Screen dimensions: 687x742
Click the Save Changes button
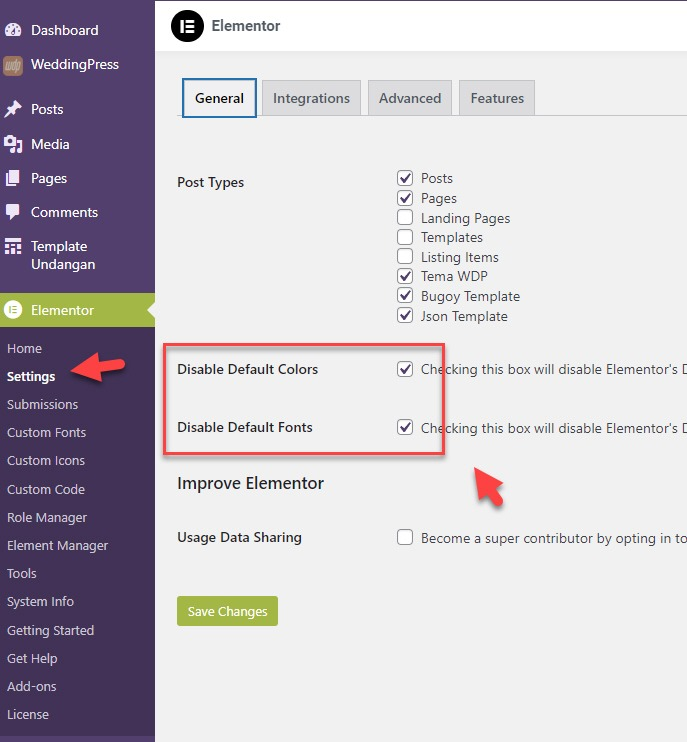click(x=228, y=611)
